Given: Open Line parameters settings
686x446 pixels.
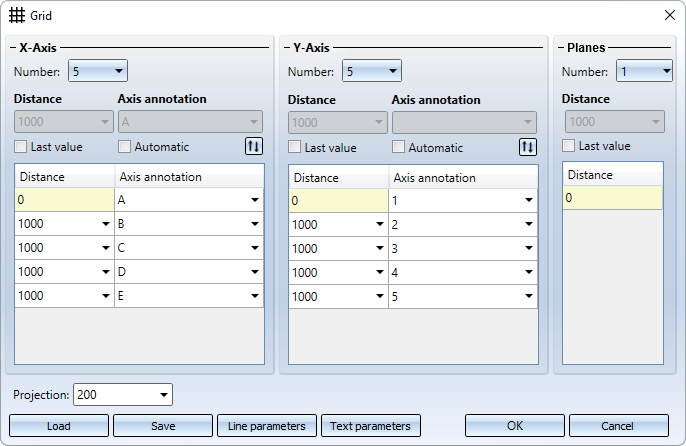Looking at the screenshot, I should [267, 425].
